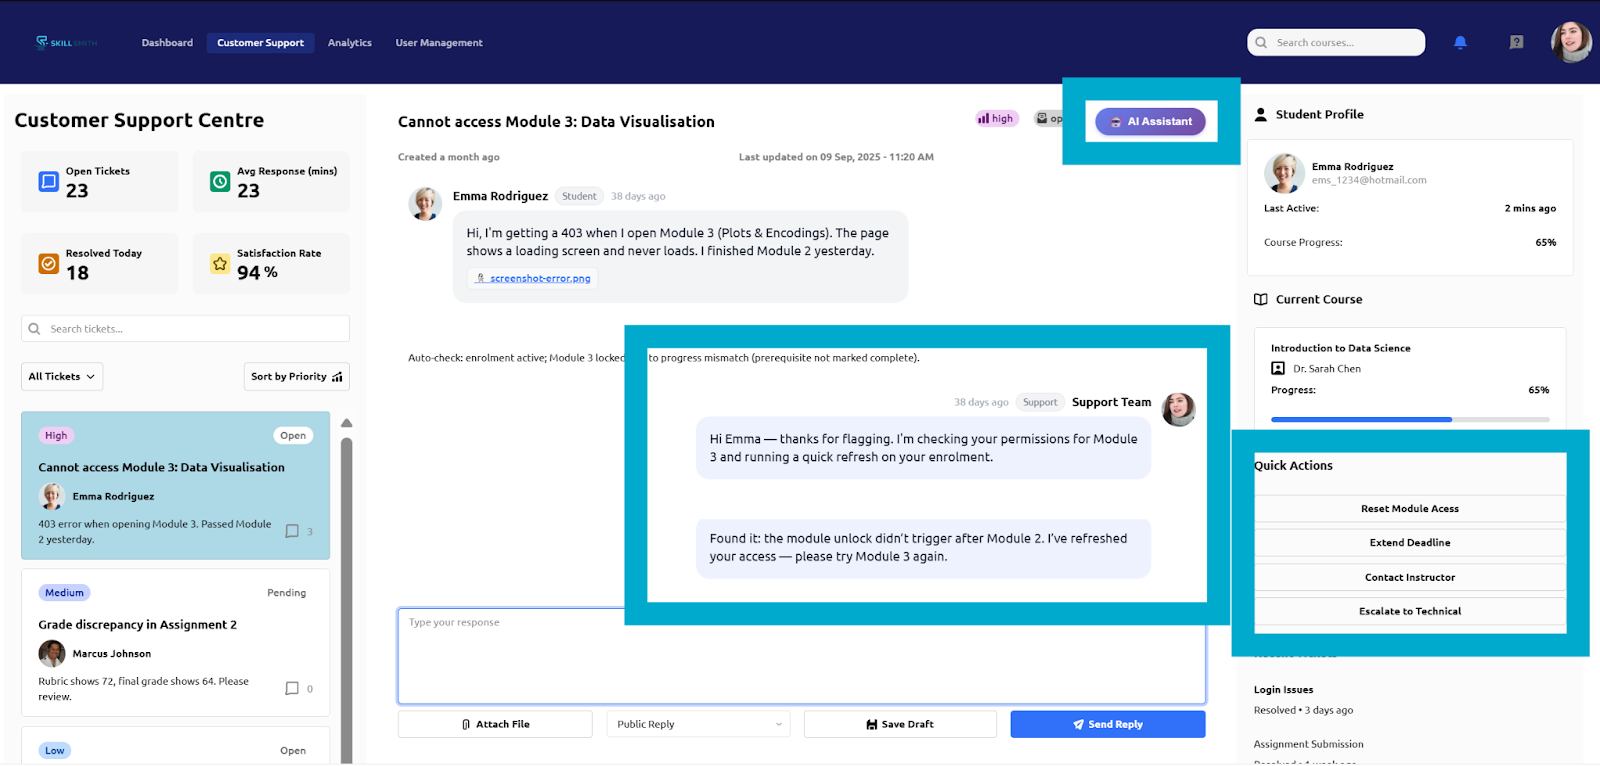Go to User Management tab
This screenshot has width=1600, height=766.
click(x=439, y=43)
